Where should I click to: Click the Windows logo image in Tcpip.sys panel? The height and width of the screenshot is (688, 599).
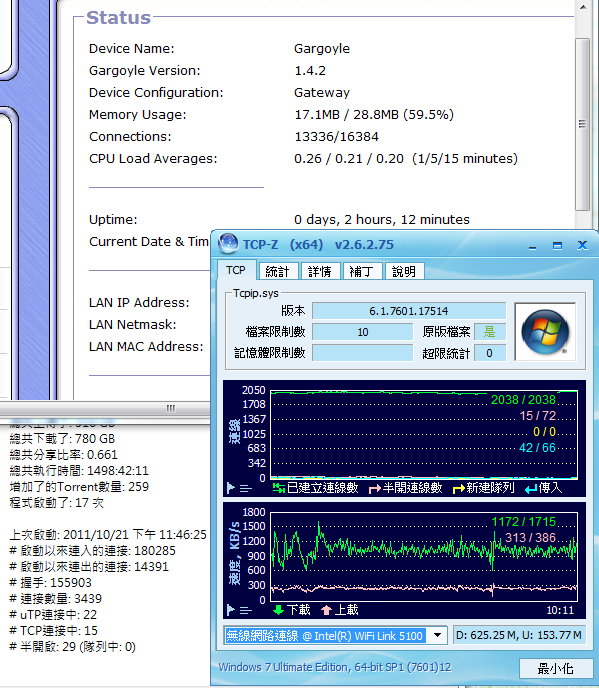pyautogui.click(x=545, y=332)
